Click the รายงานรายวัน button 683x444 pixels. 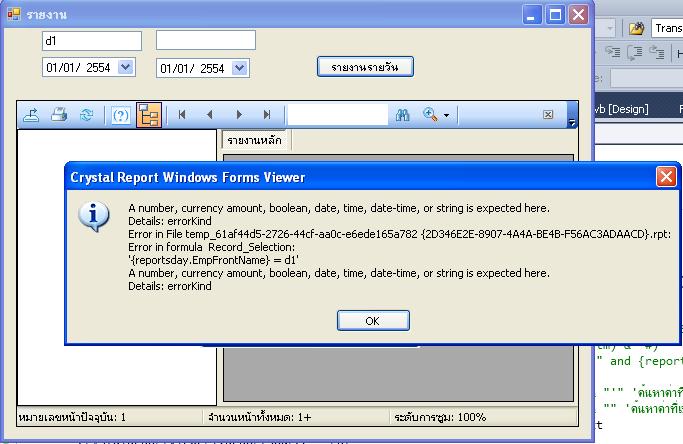tap(365, 67)
